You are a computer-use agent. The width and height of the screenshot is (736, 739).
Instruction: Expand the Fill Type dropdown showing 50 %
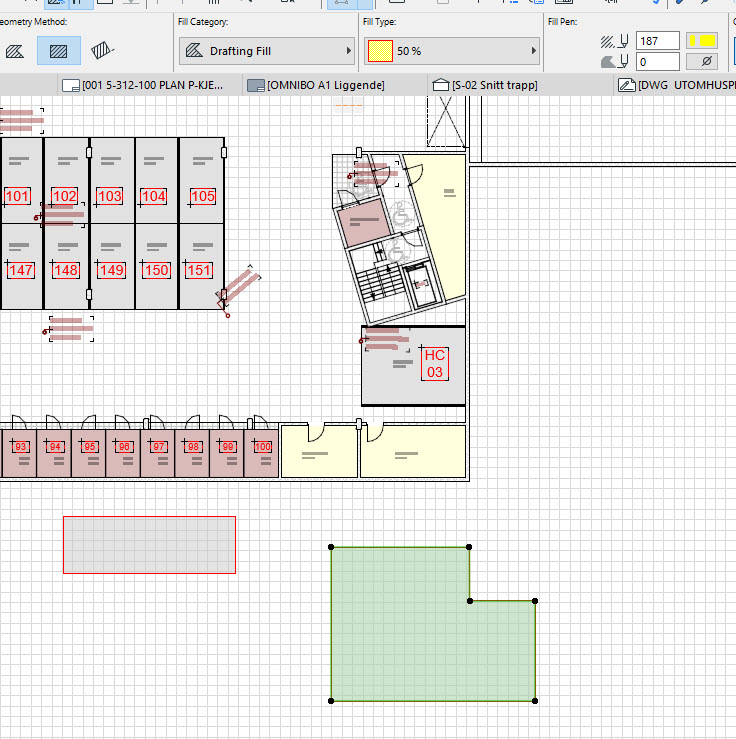pos(452,51)
